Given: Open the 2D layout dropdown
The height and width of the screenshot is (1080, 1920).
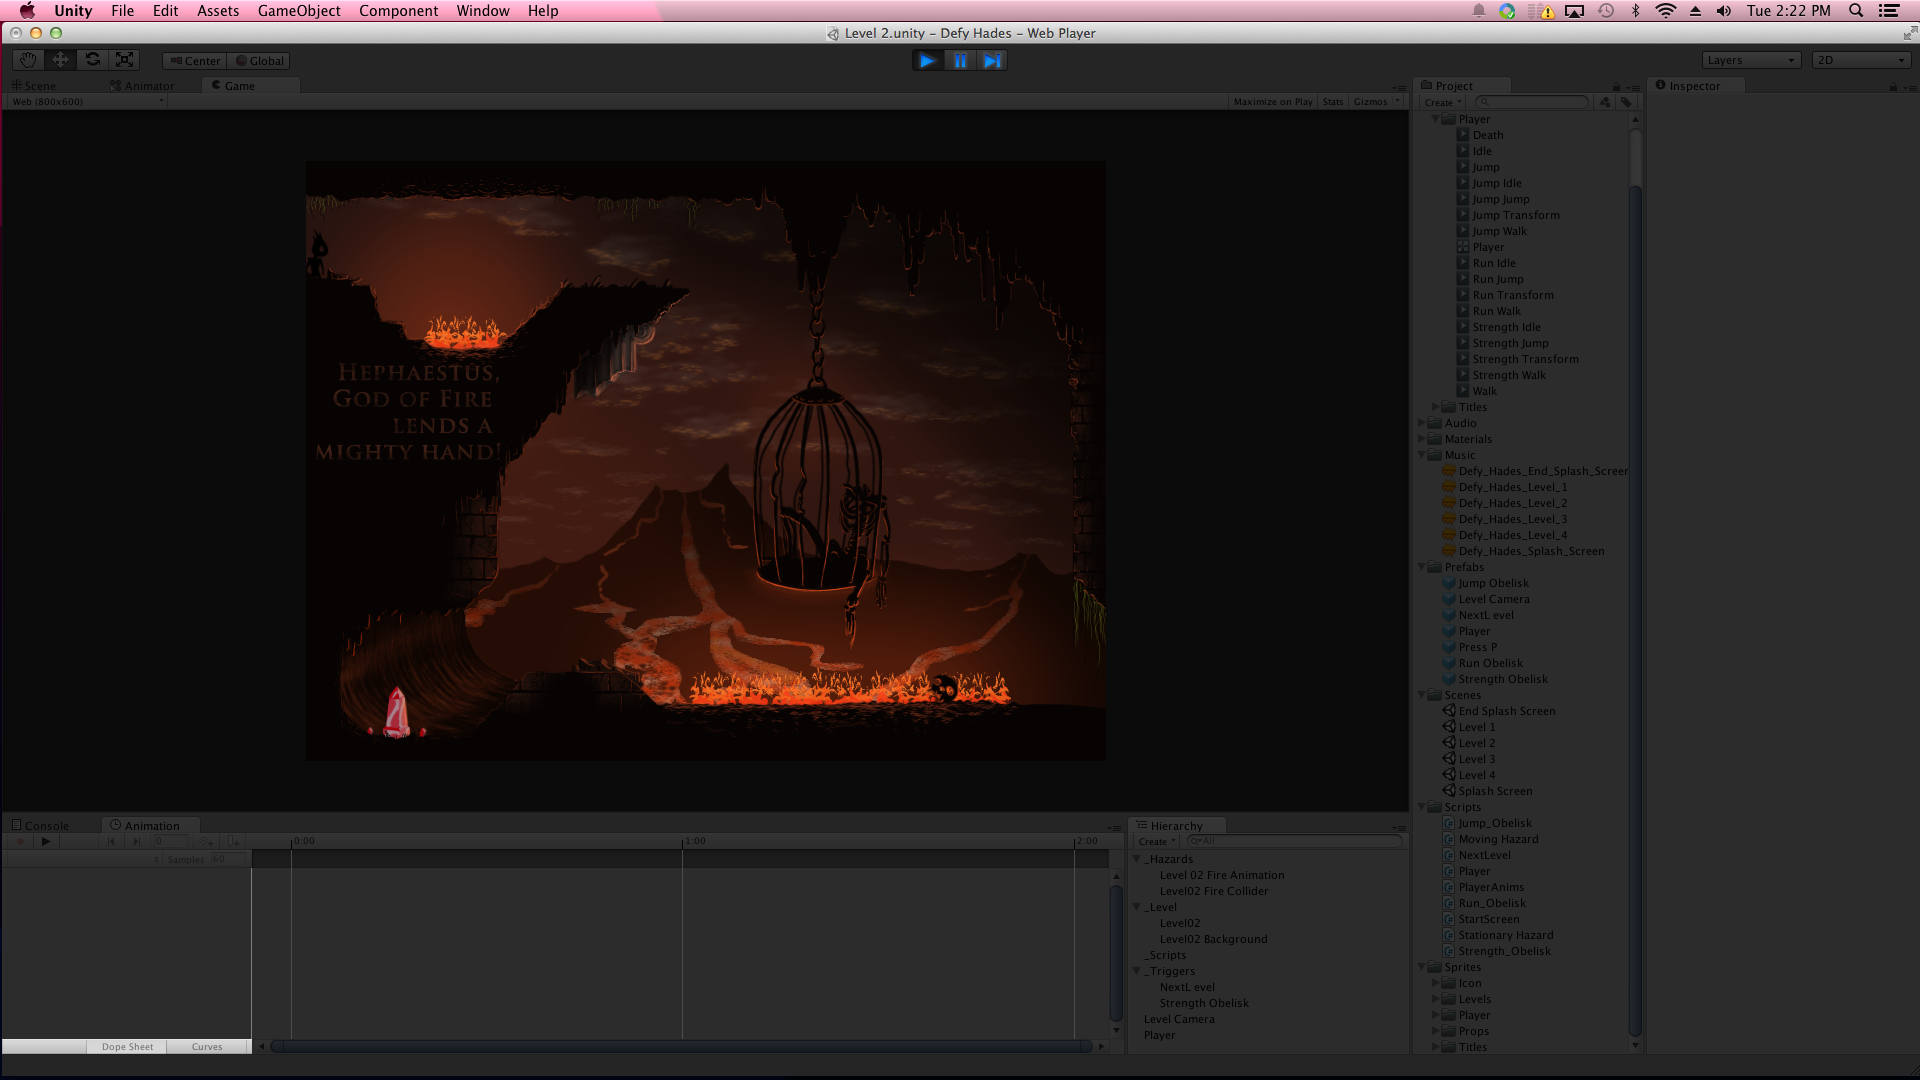Looking at the screenshot, I should tap(1861, 61).
